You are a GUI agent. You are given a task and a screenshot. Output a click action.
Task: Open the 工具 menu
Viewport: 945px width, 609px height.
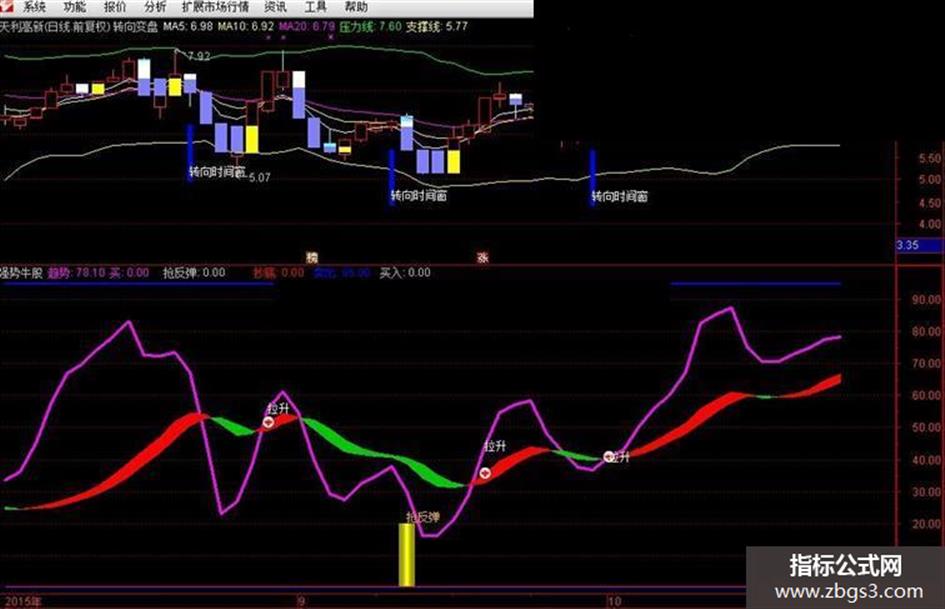[x=315, y=7]
